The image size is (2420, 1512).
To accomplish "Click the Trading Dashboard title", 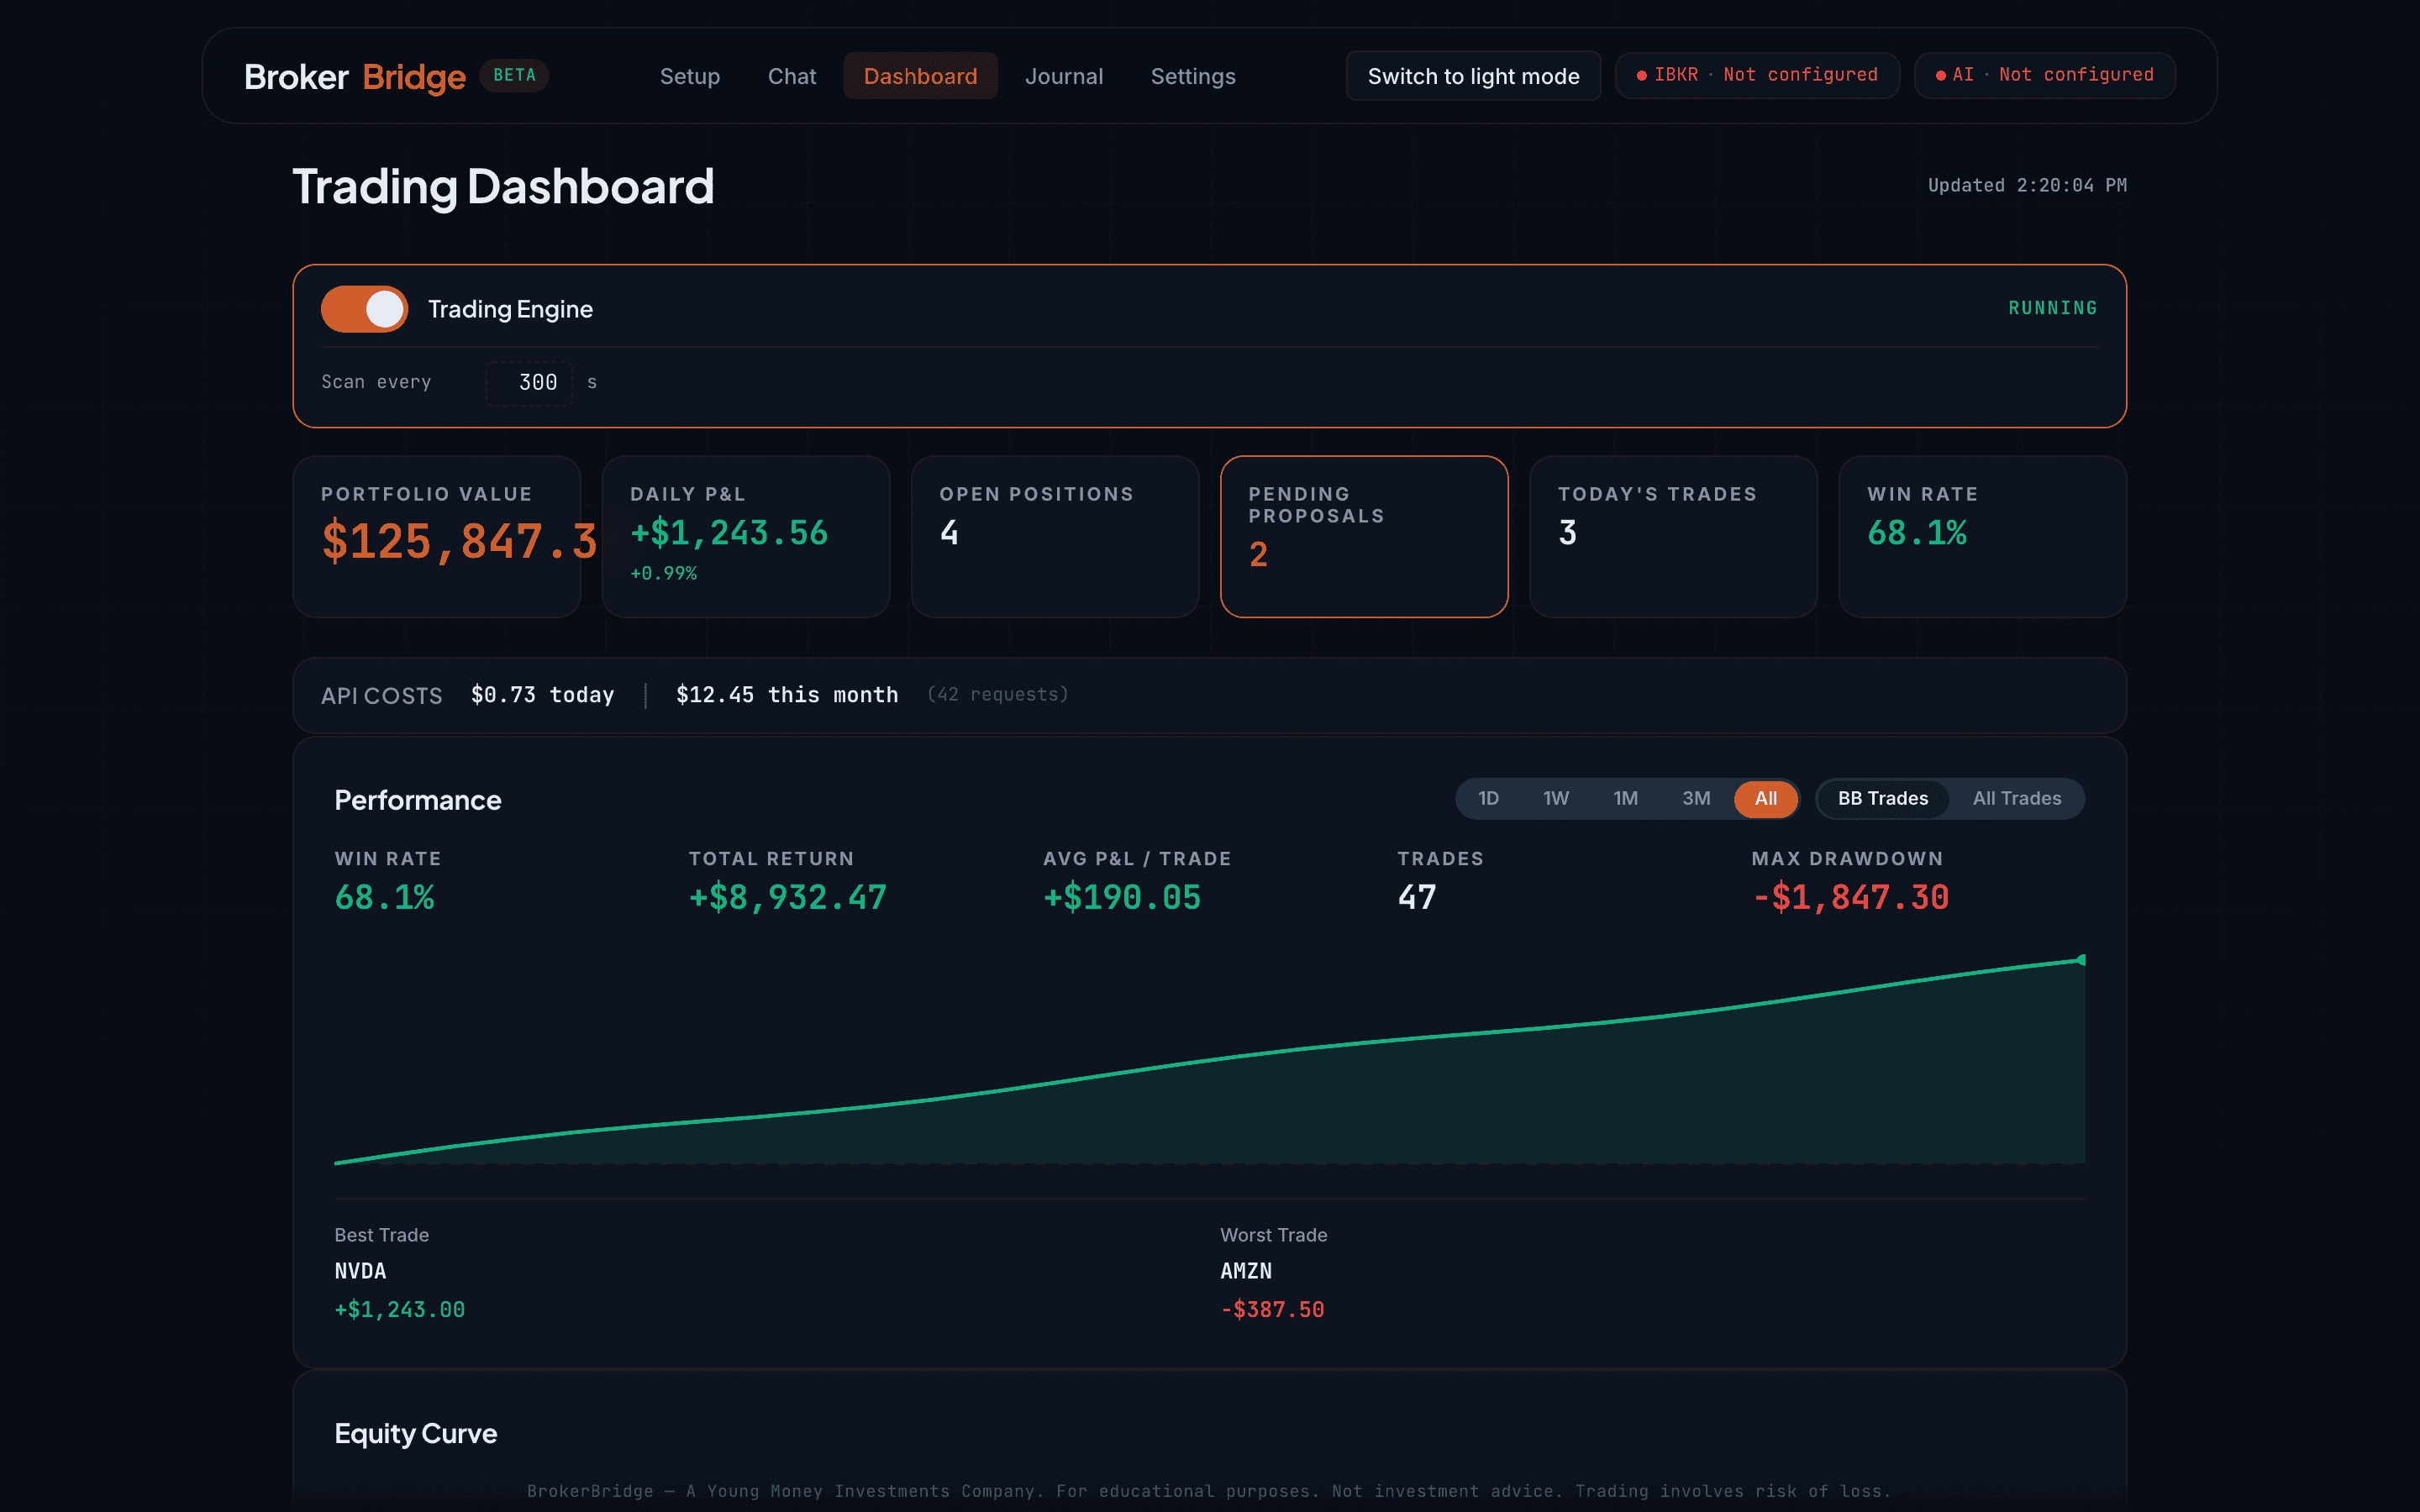I will point(503,187).
